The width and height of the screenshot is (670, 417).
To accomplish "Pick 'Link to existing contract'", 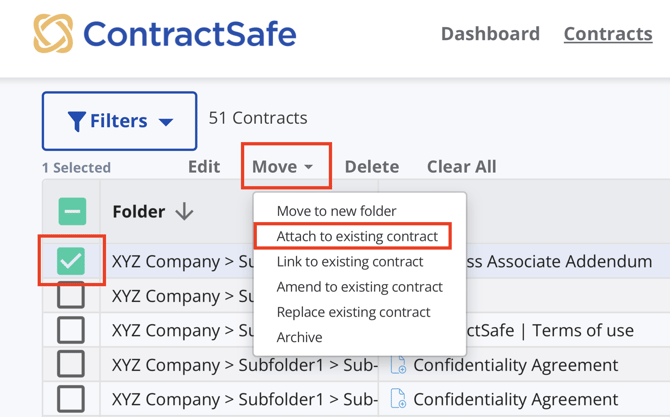I will click(350, 262).
